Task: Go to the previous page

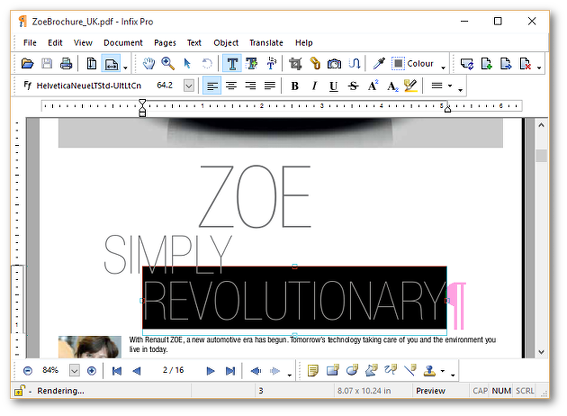Action: point(137,371)
